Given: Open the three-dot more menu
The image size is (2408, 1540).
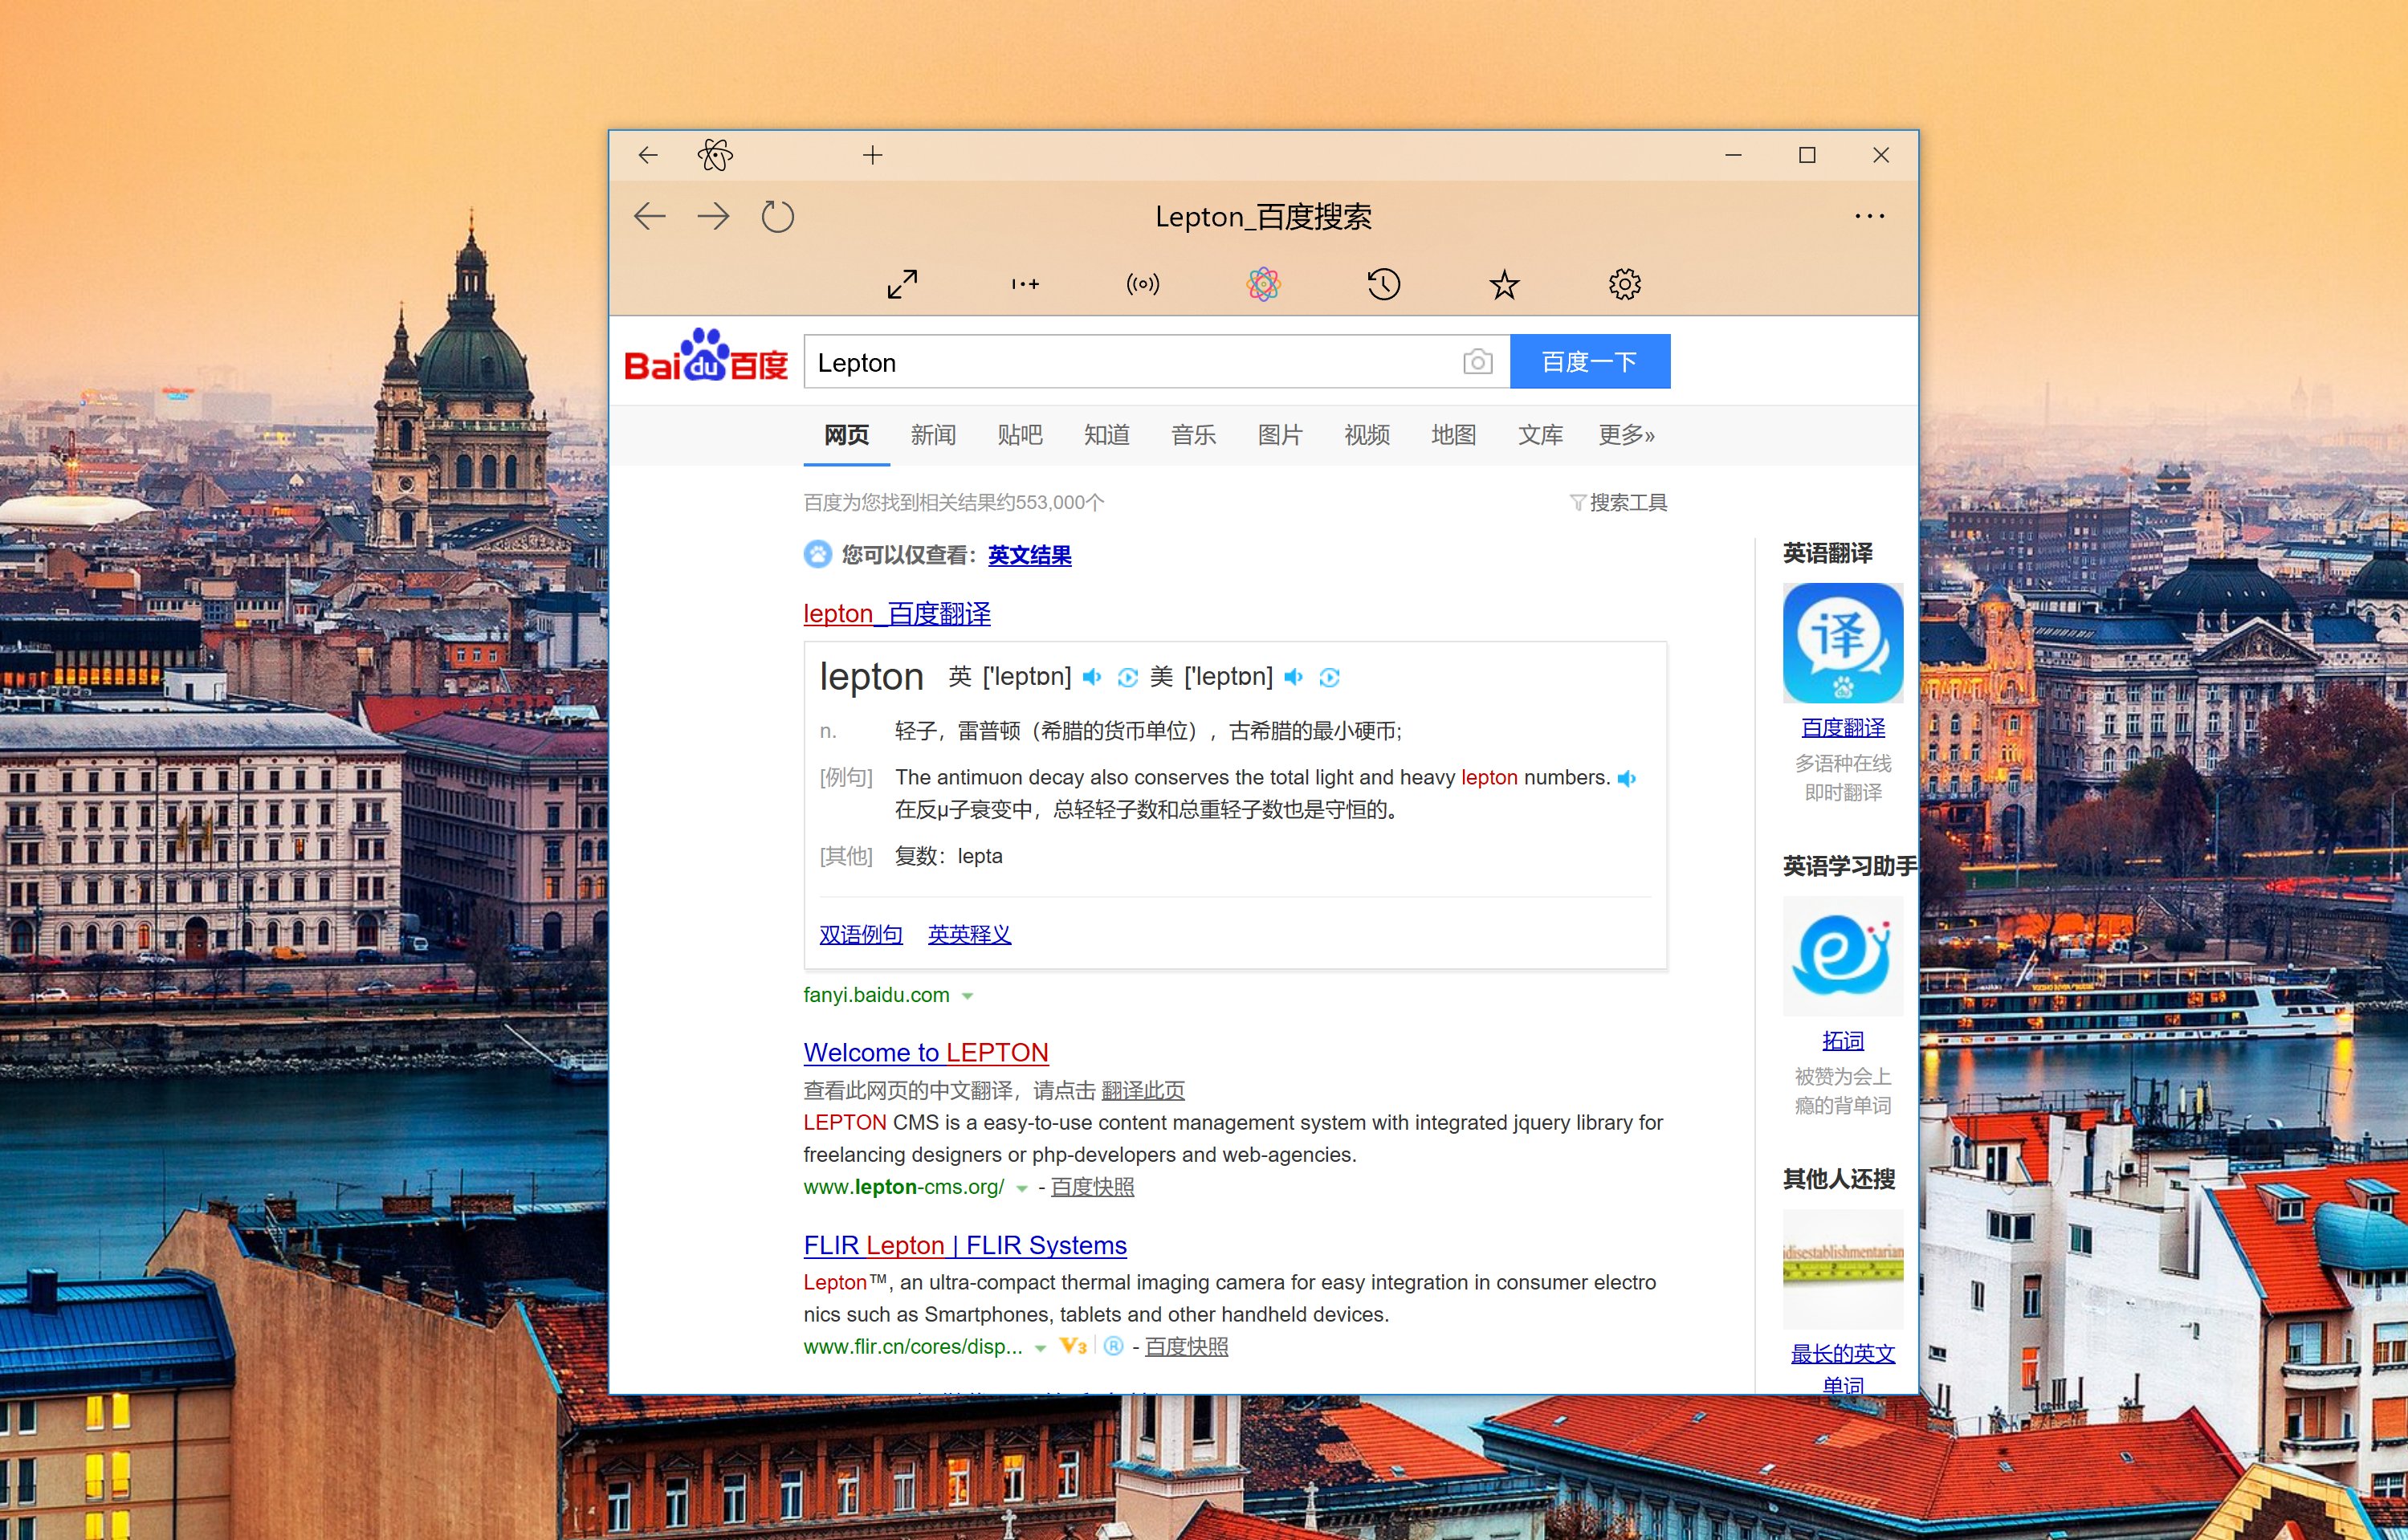Looking at the screenshot, I should [1868, 217].
